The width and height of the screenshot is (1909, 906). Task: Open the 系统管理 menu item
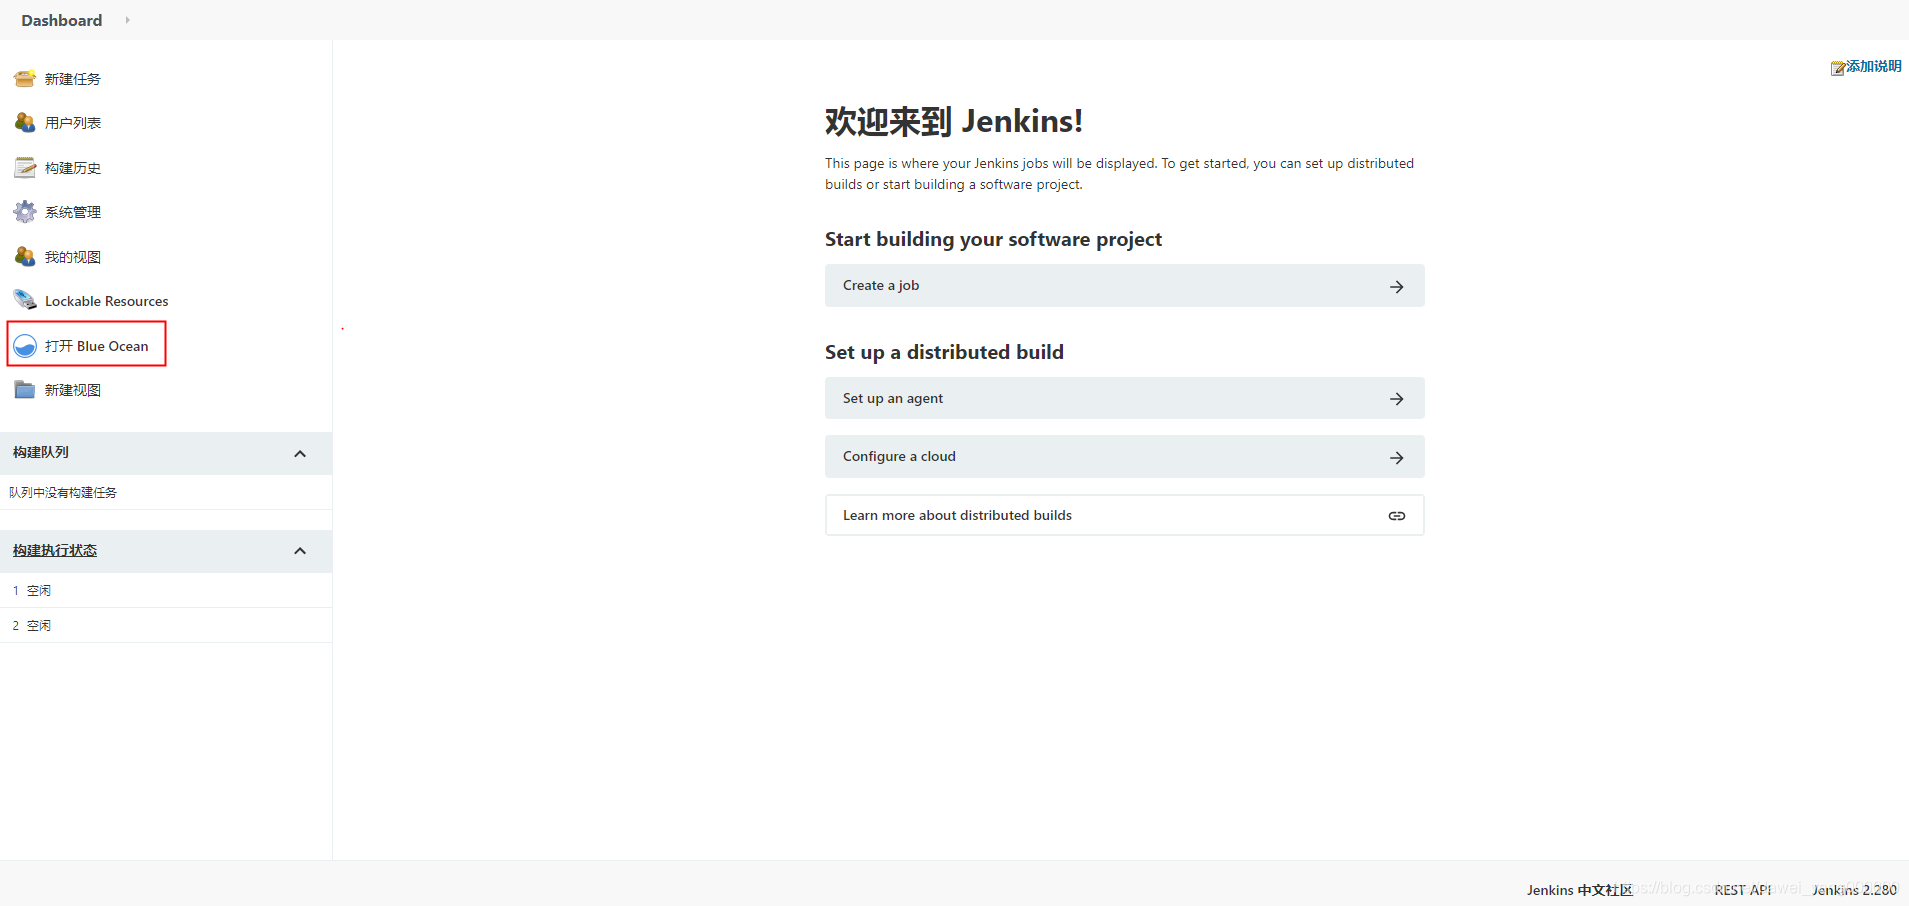point(73,212)
